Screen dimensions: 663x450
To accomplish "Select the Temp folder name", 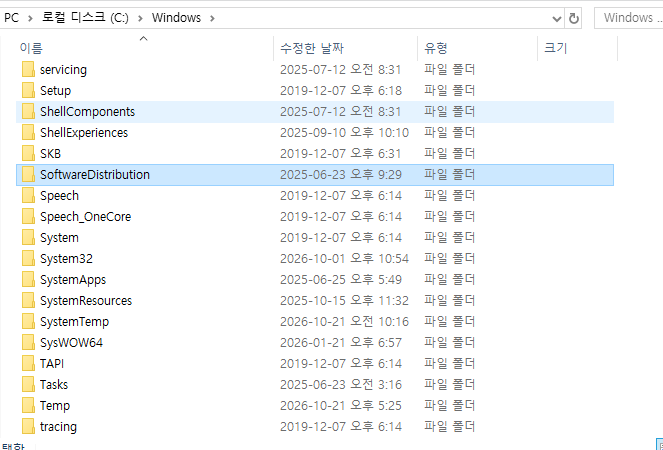I will click(x=55, y=406).
